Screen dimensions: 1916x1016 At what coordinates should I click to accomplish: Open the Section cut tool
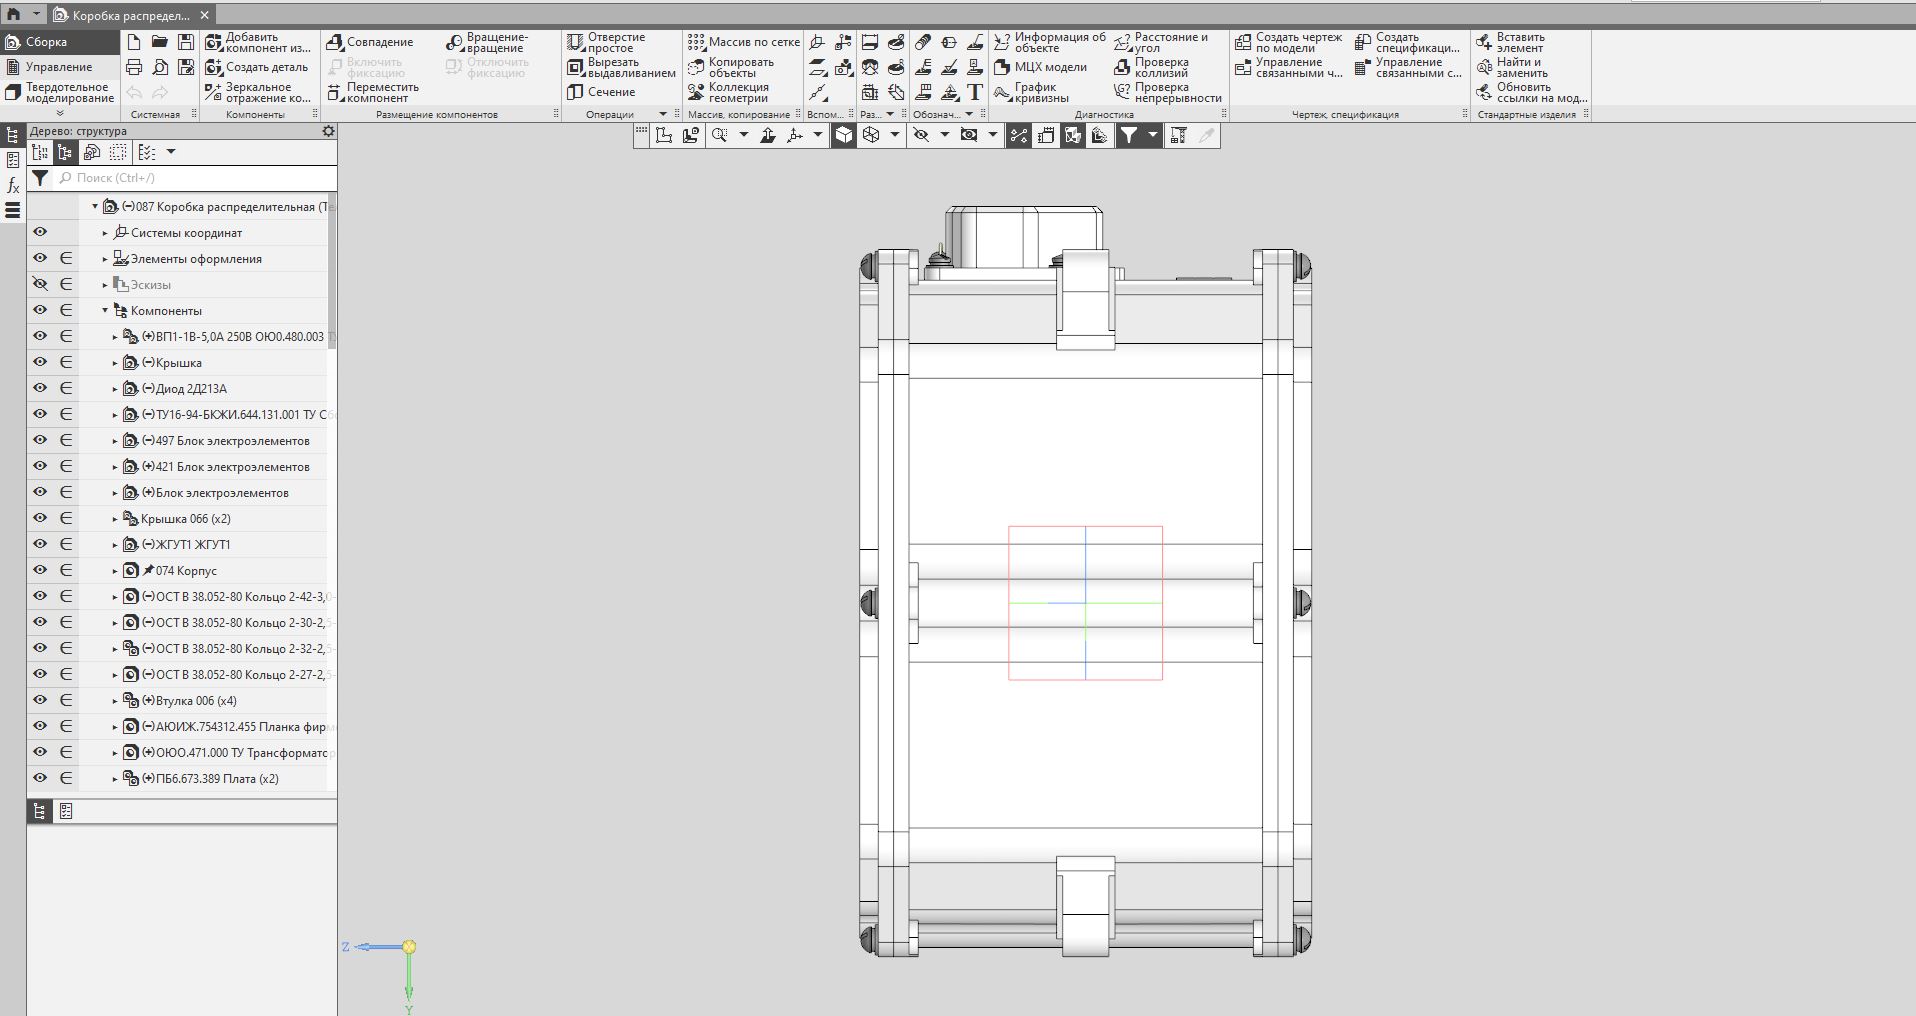(x=575, y=92)
